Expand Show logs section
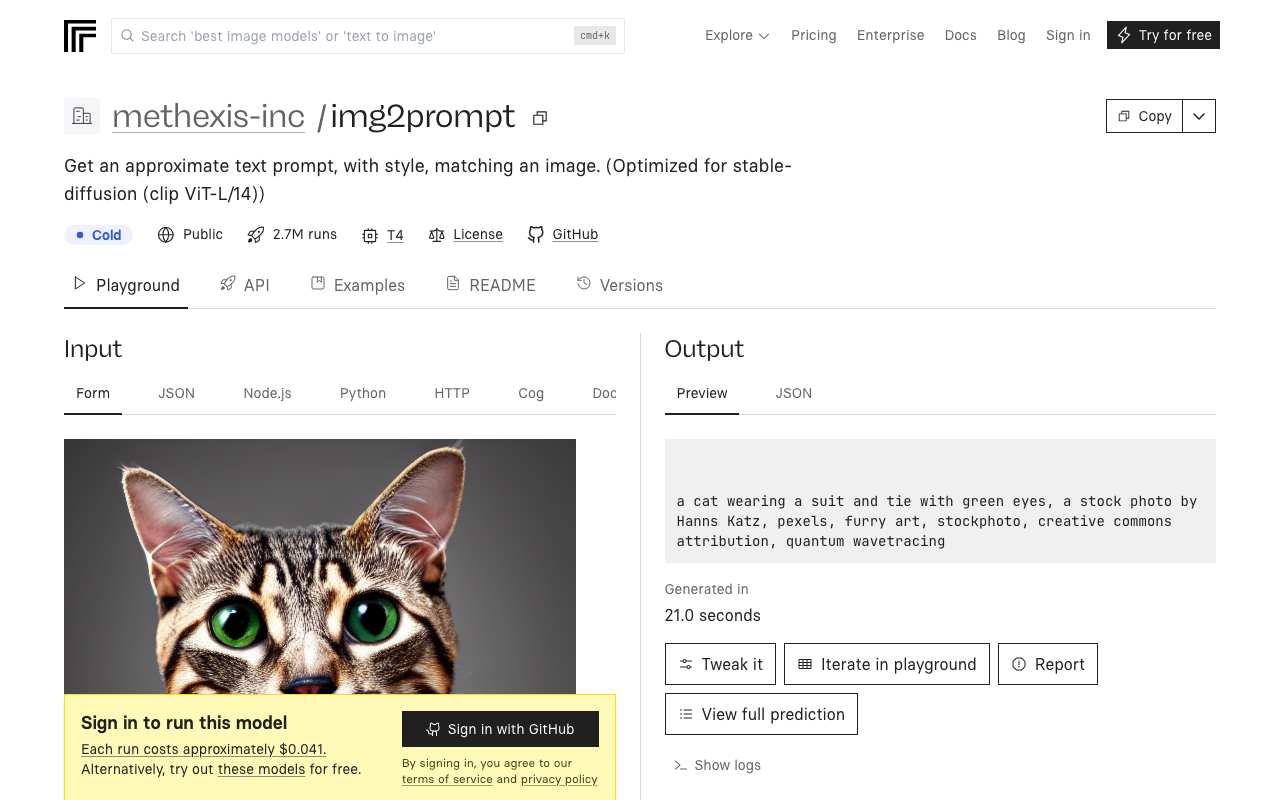This screenshot has height=800, width=1280. (x=717, y=765)
